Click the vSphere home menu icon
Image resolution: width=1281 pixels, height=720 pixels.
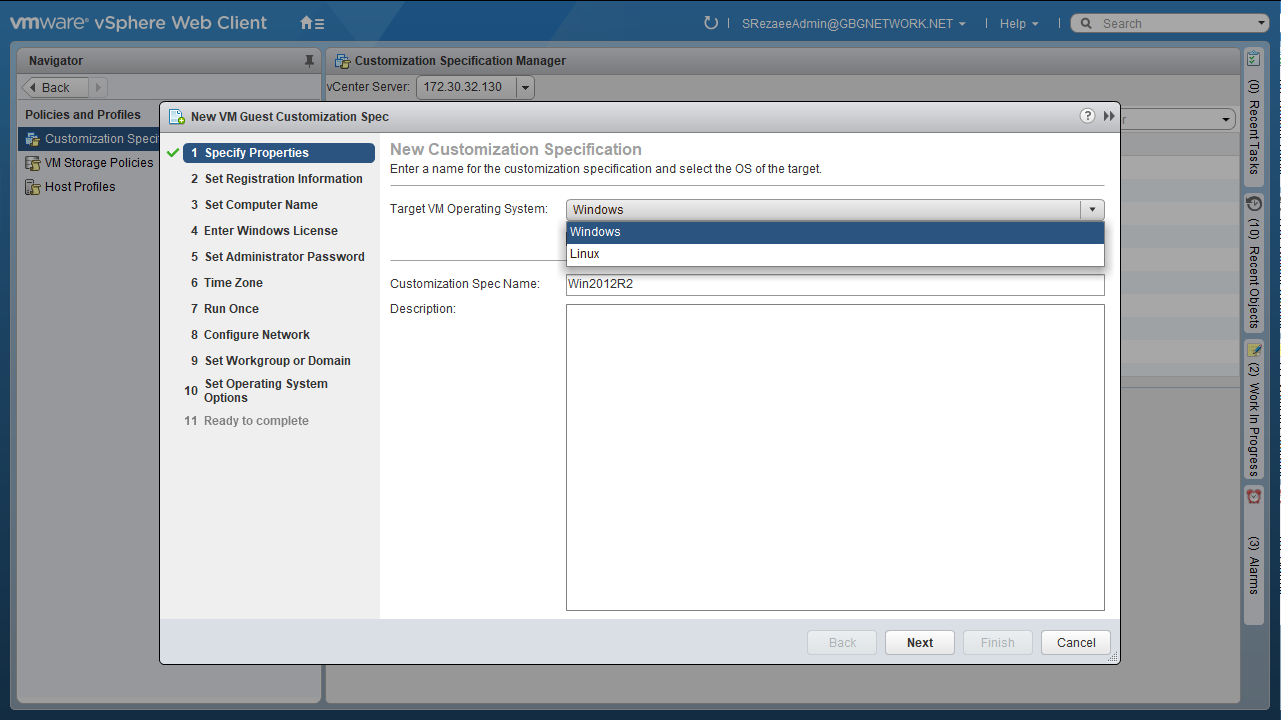tap(312, 23)
